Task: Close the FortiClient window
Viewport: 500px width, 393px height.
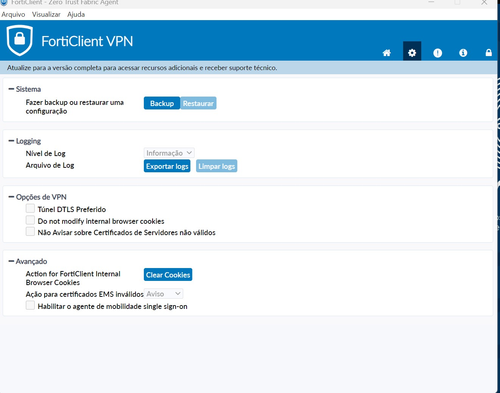Action: [484, 2]
